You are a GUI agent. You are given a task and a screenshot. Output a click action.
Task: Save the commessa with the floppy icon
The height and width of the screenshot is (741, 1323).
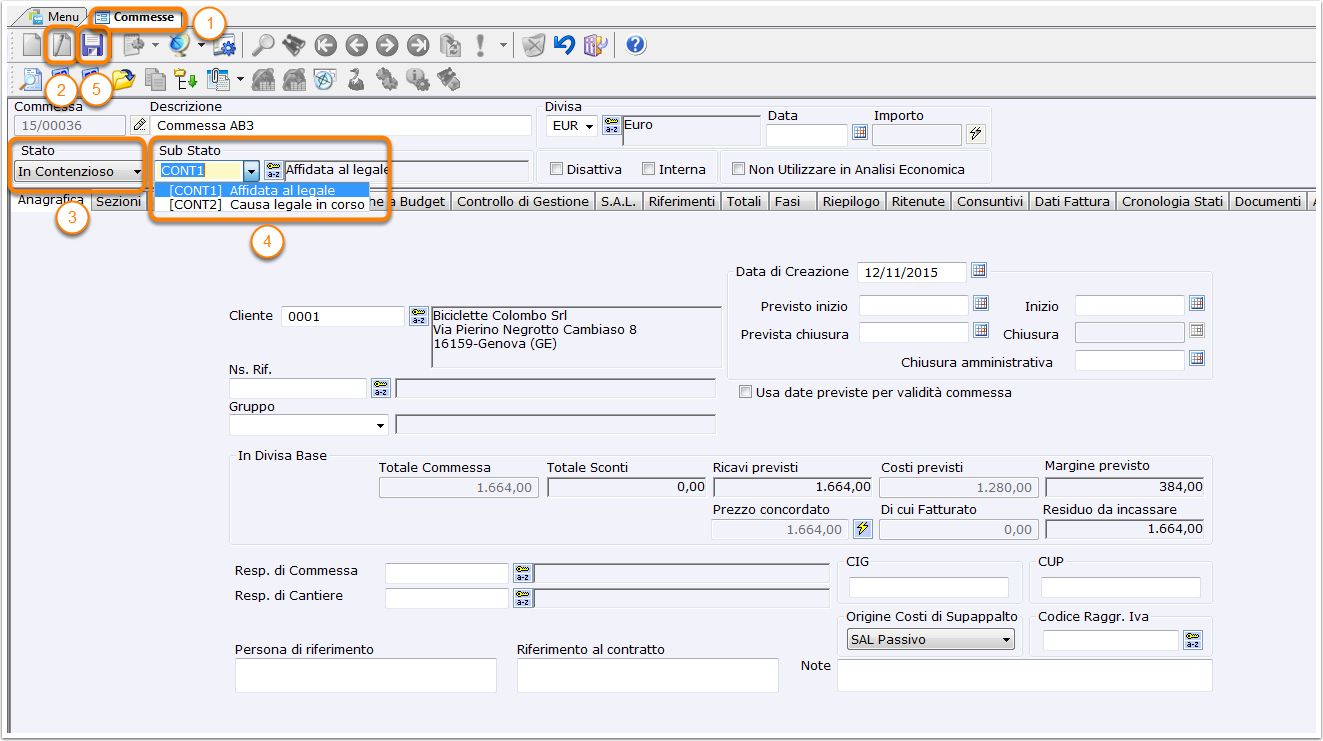tap(93, 45)
